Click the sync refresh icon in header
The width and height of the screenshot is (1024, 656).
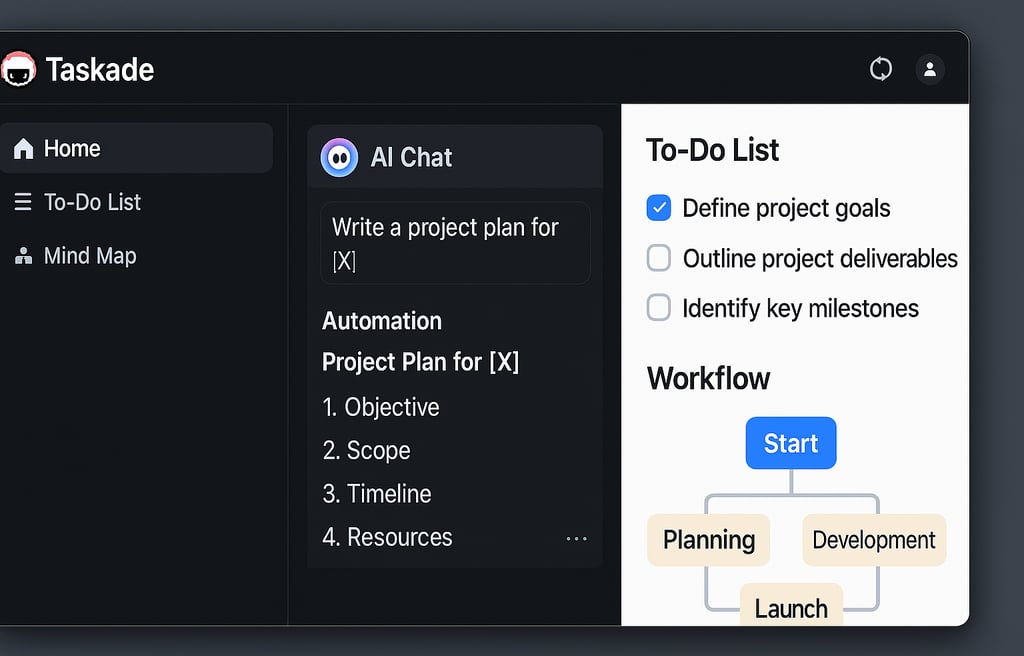tap(880, 69)
